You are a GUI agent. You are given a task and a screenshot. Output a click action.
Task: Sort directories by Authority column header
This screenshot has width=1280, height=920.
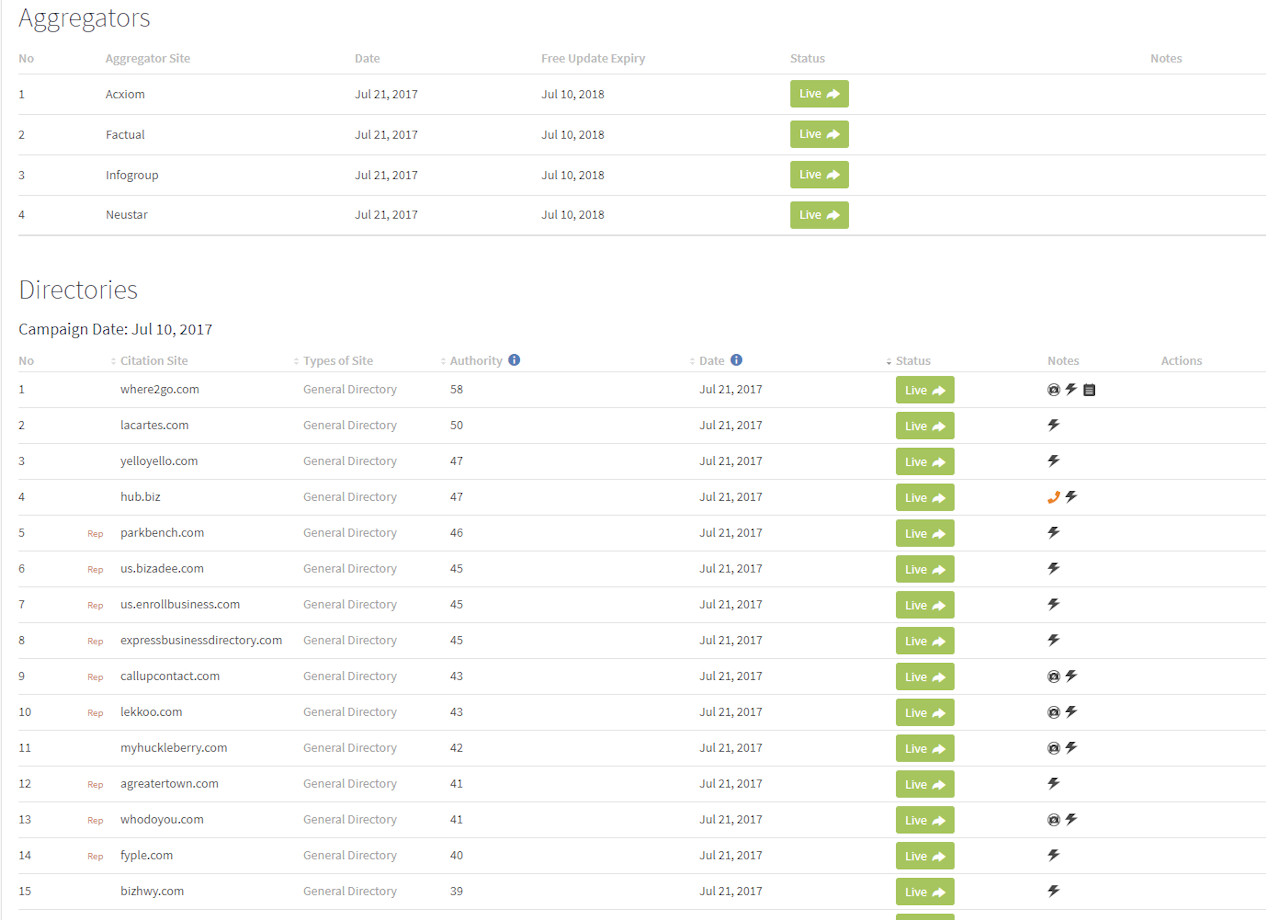pyautogui.click(x=470, y=361)
